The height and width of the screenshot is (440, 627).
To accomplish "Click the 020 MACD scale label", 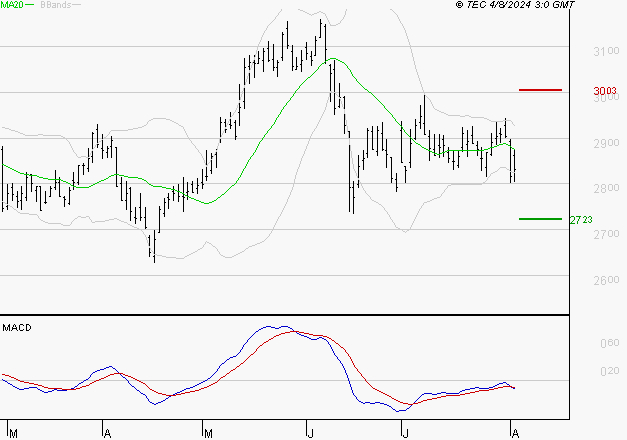I will tap(610, 371).
